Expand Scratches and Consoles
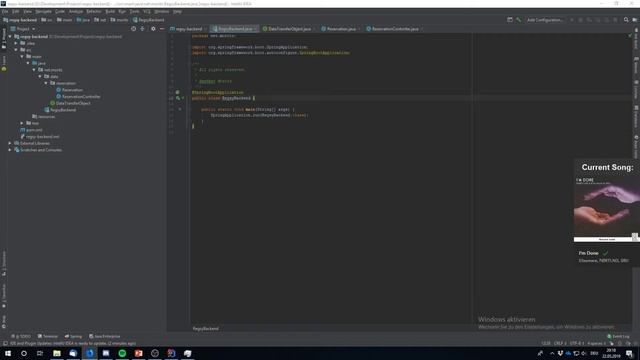The image size is (640, 360). (10, 150)
